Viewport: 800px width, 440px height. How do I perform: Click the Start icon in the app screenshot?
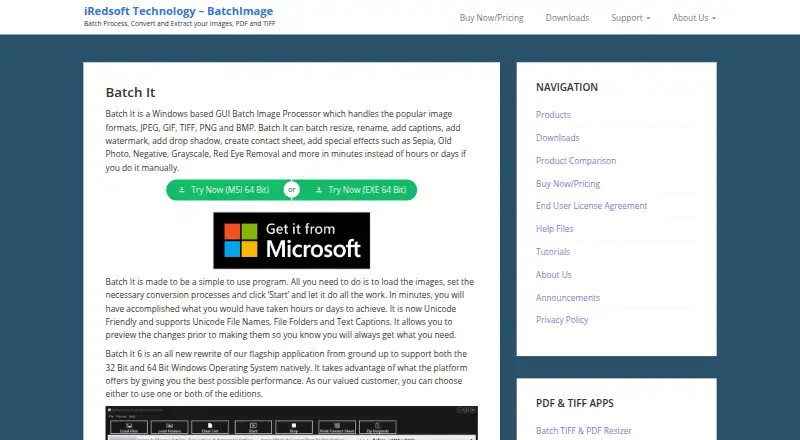(x=253, y=427)
